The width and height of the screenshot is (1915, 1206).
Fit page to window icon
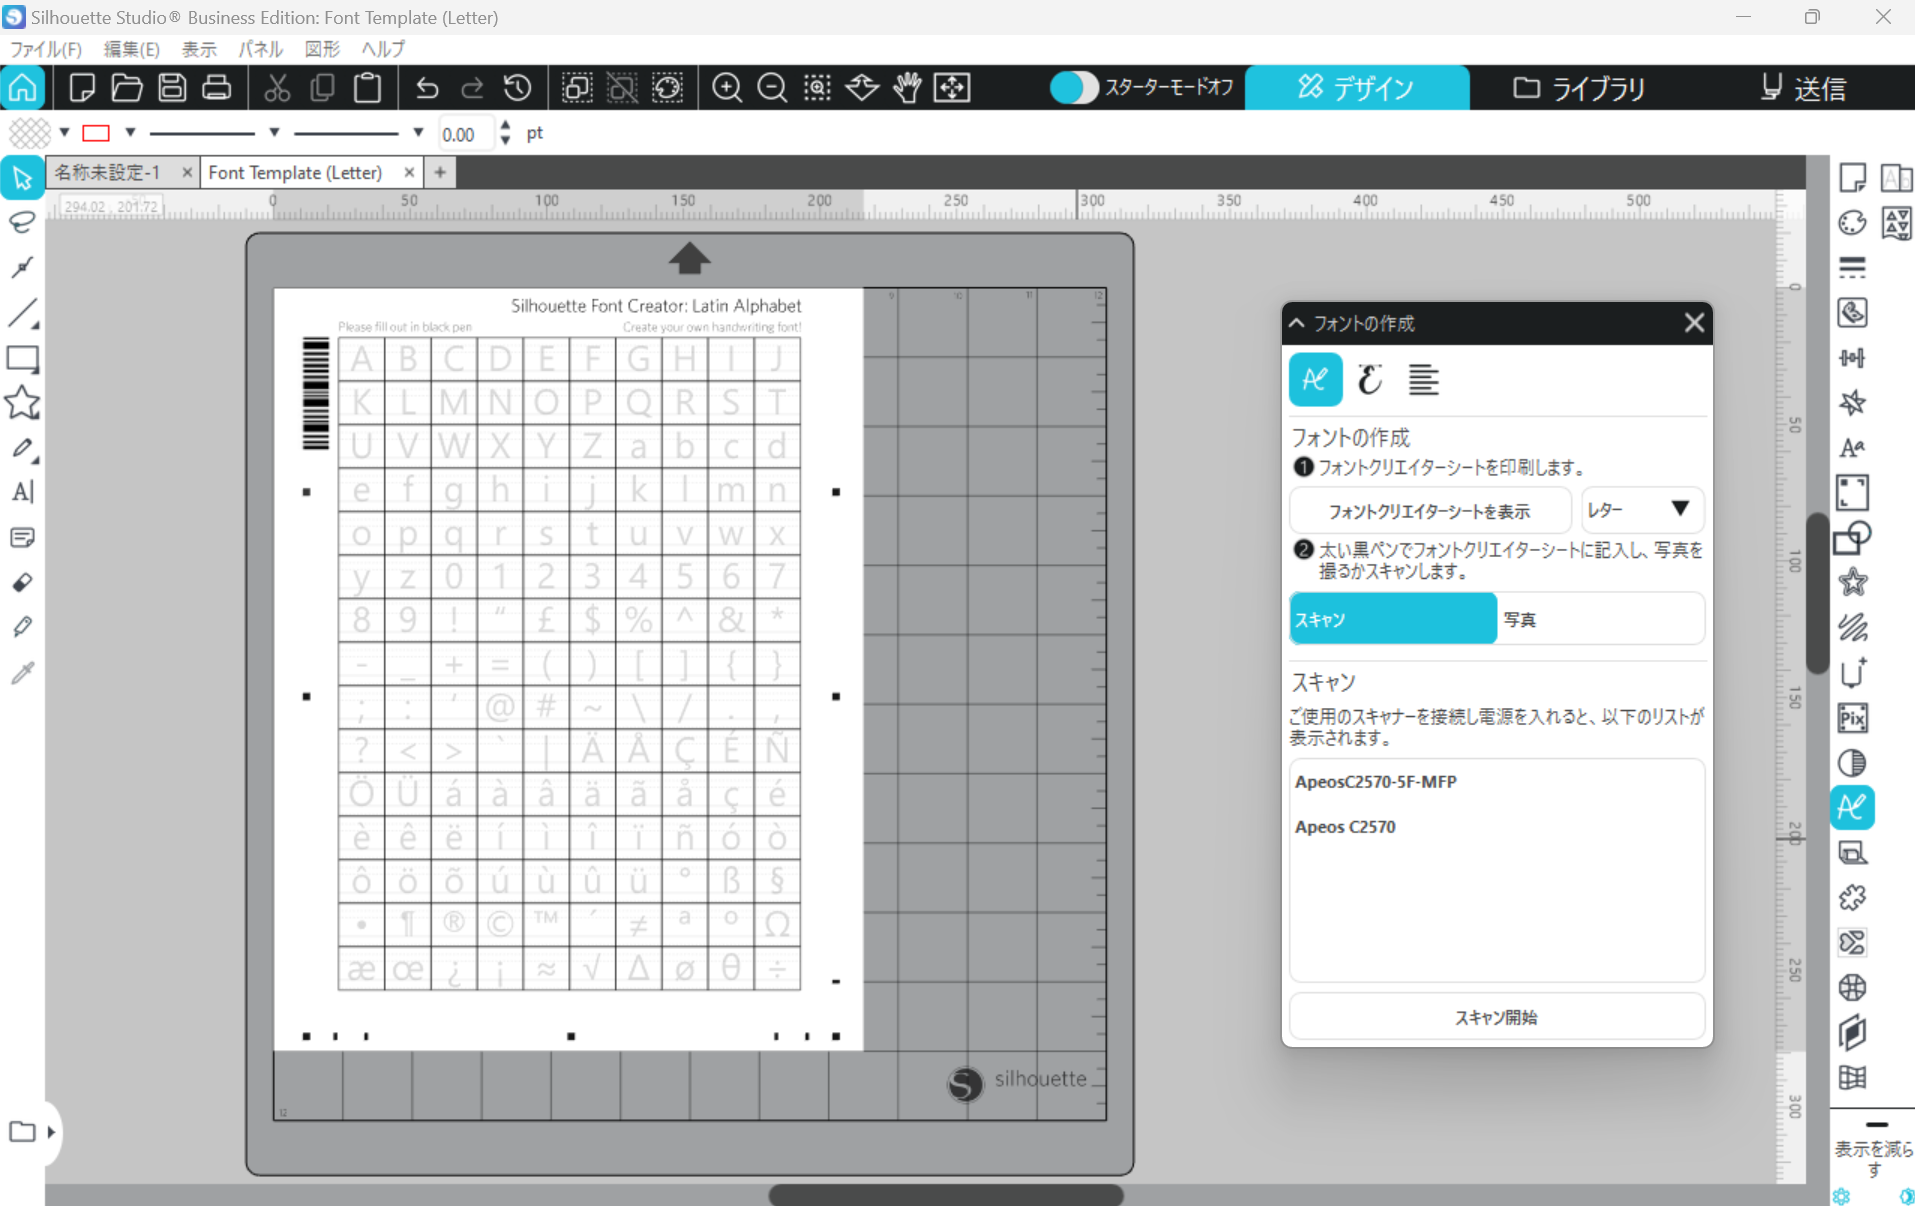point(952,88)
